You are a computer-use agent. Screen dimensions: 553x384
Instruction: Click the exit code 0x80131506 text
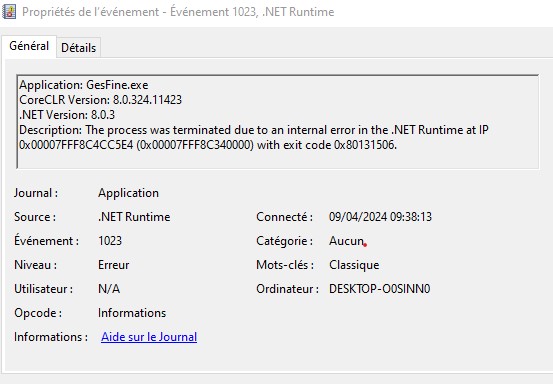tap(365, 145)
